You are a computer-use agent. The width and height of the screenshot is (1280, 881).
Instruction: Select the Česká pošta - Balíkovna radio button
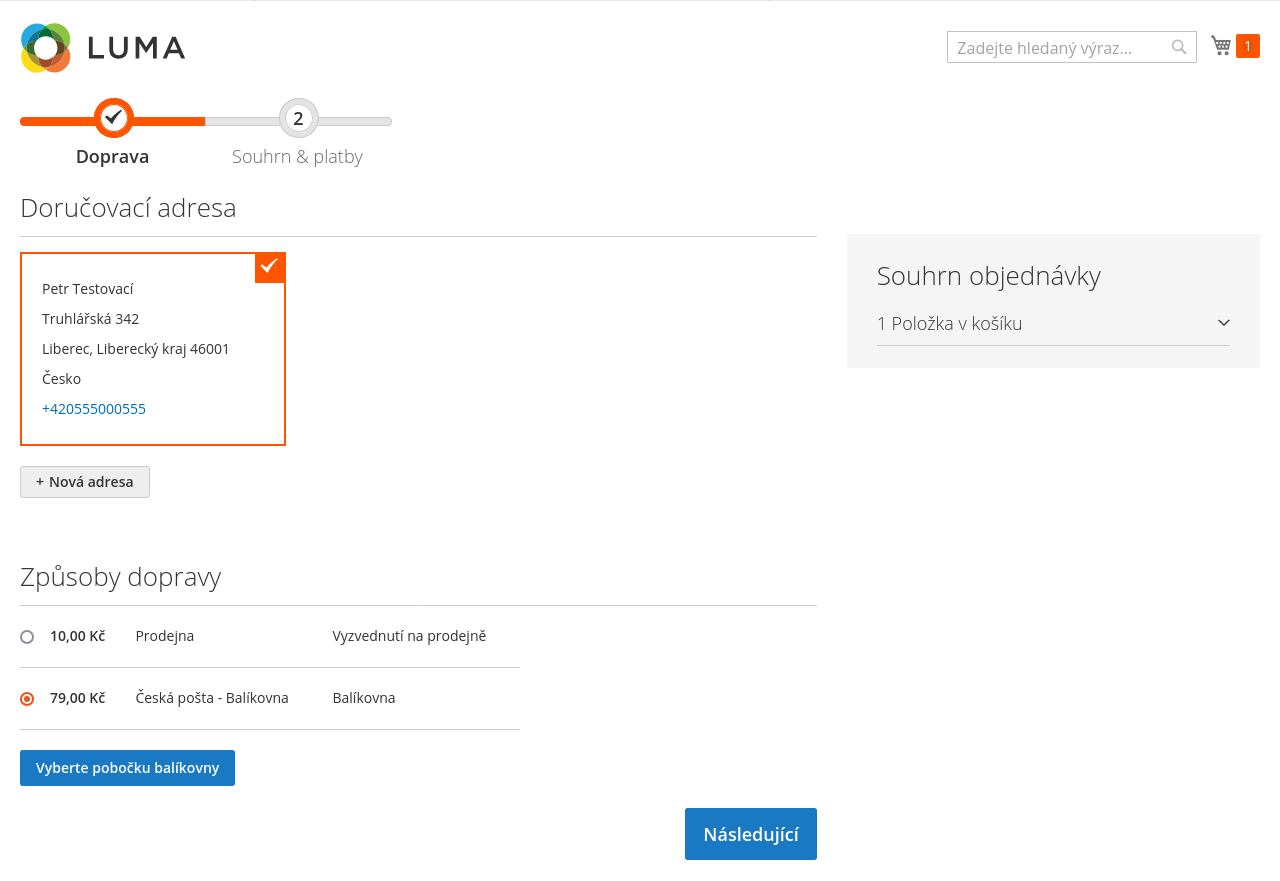(27, 699)
